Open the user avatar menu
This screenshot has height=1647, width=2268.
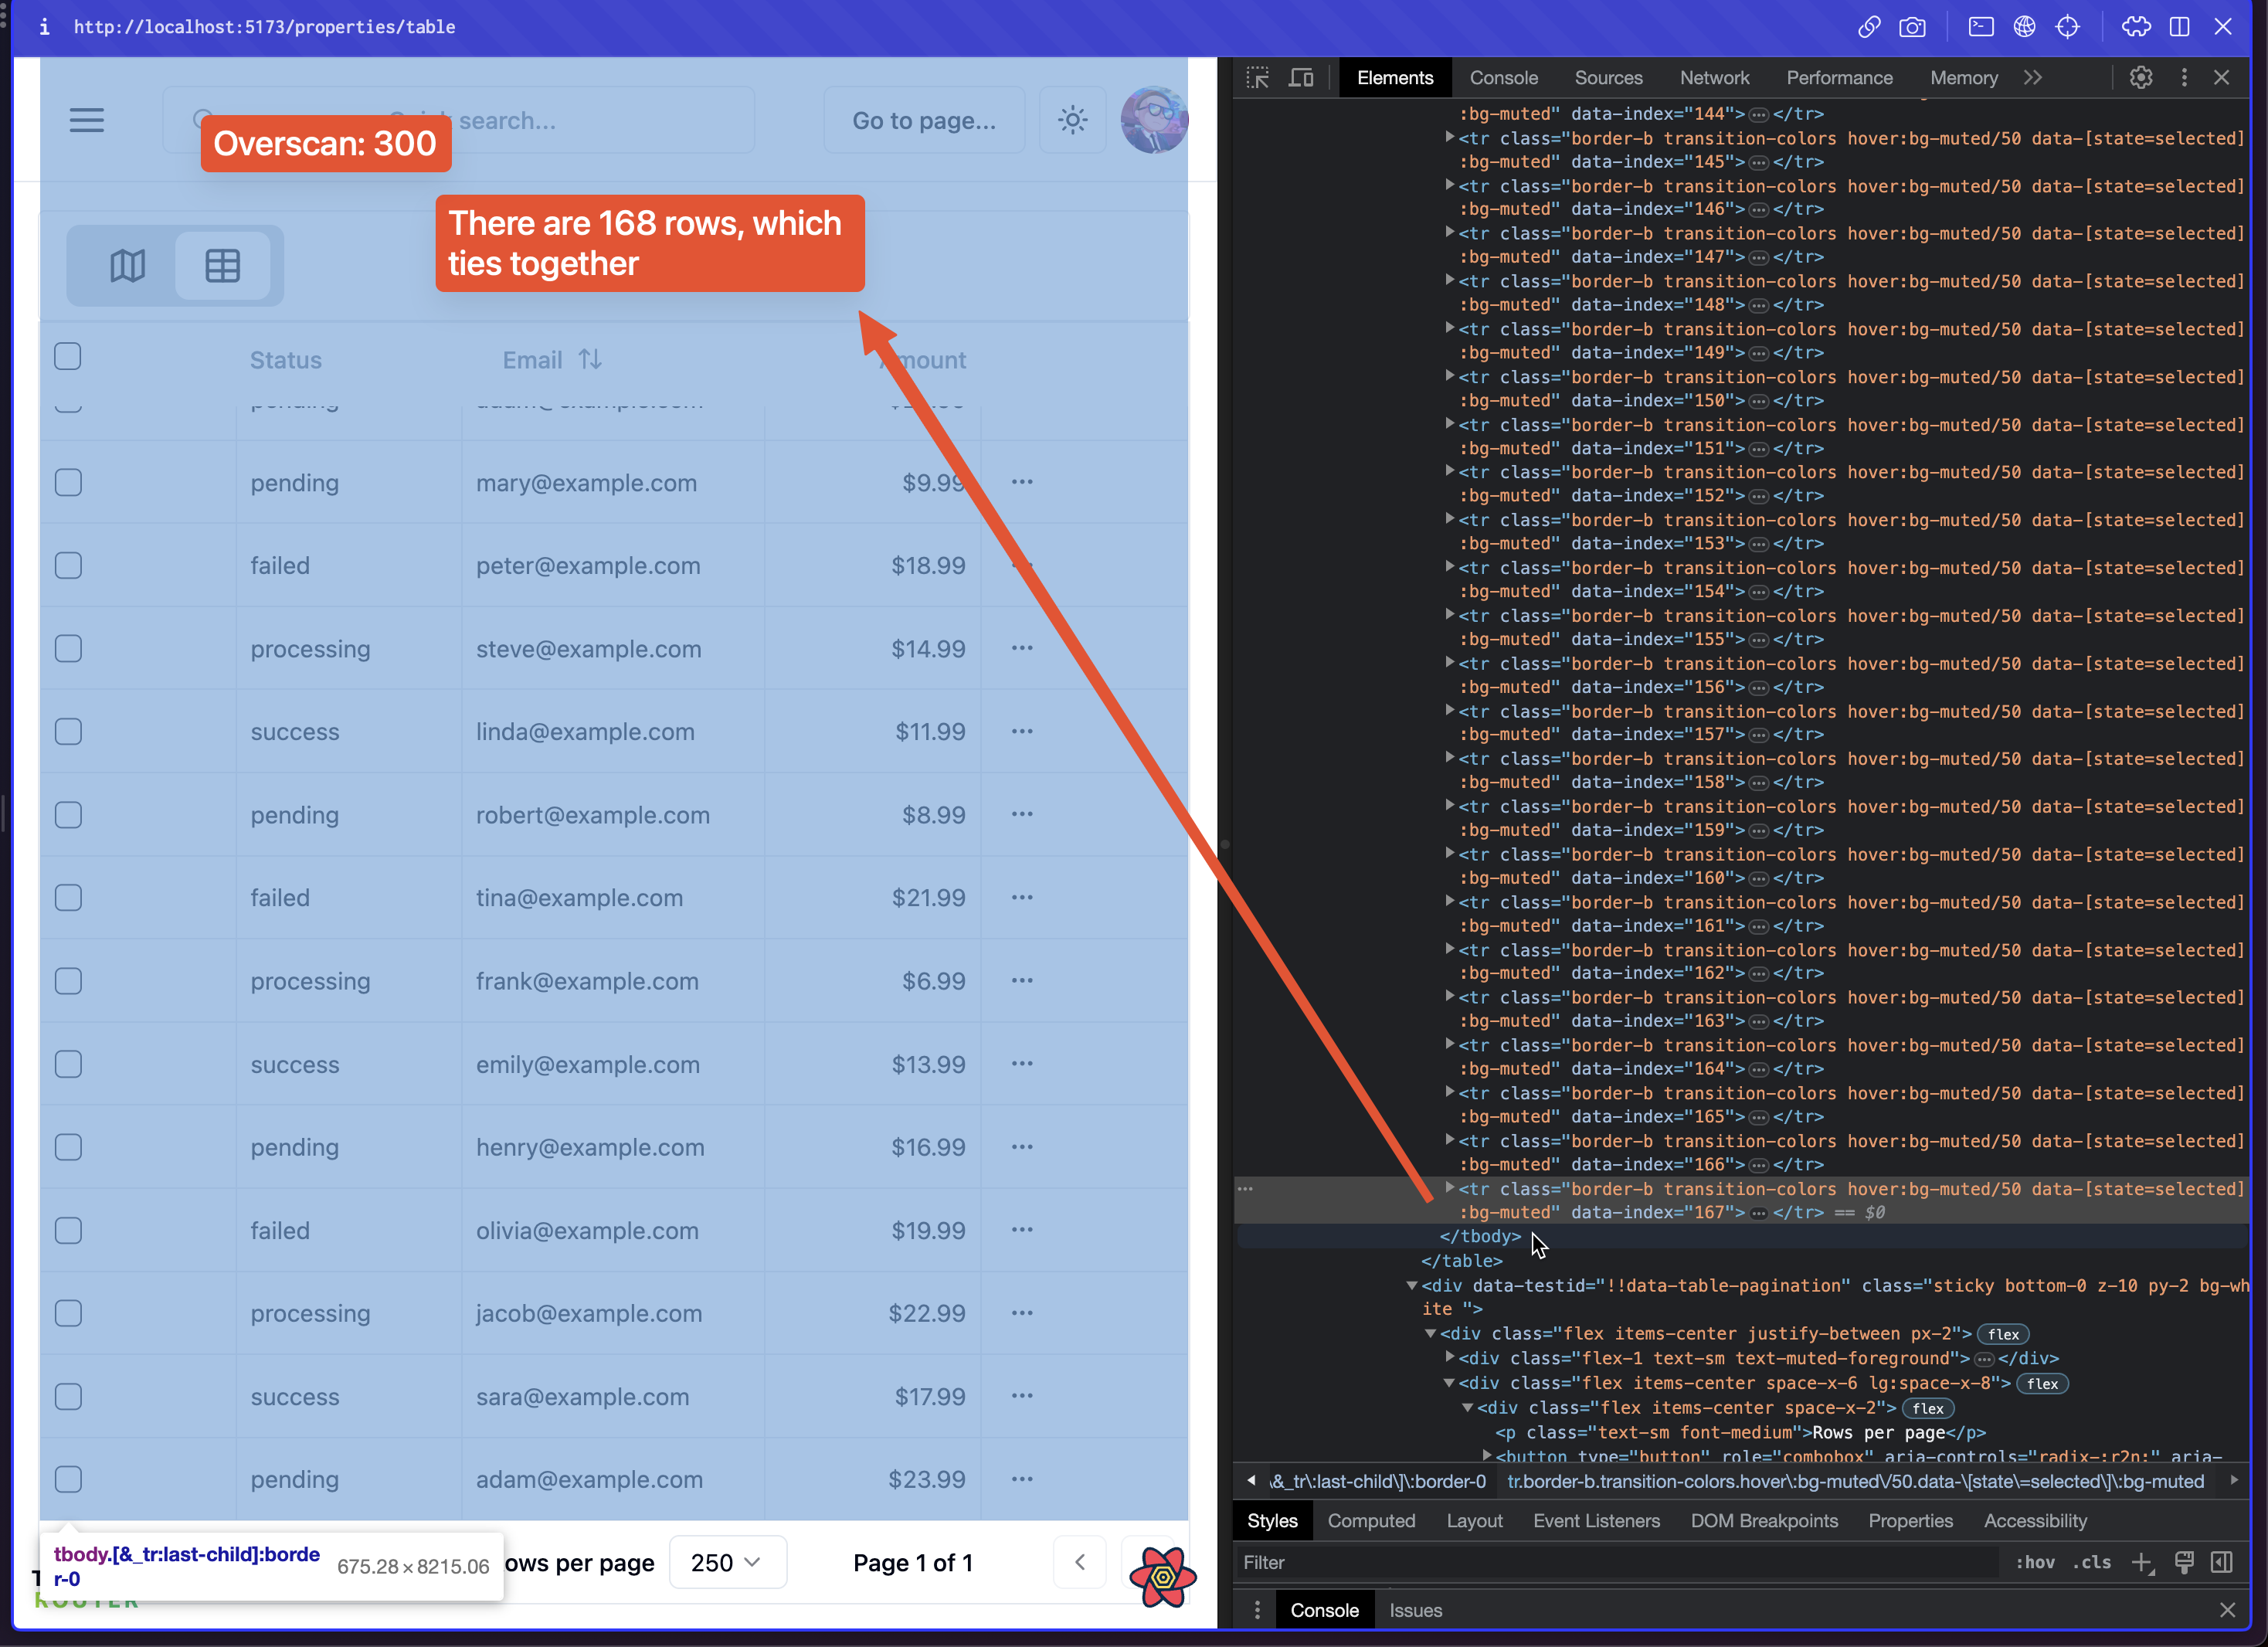point(1154,120)
